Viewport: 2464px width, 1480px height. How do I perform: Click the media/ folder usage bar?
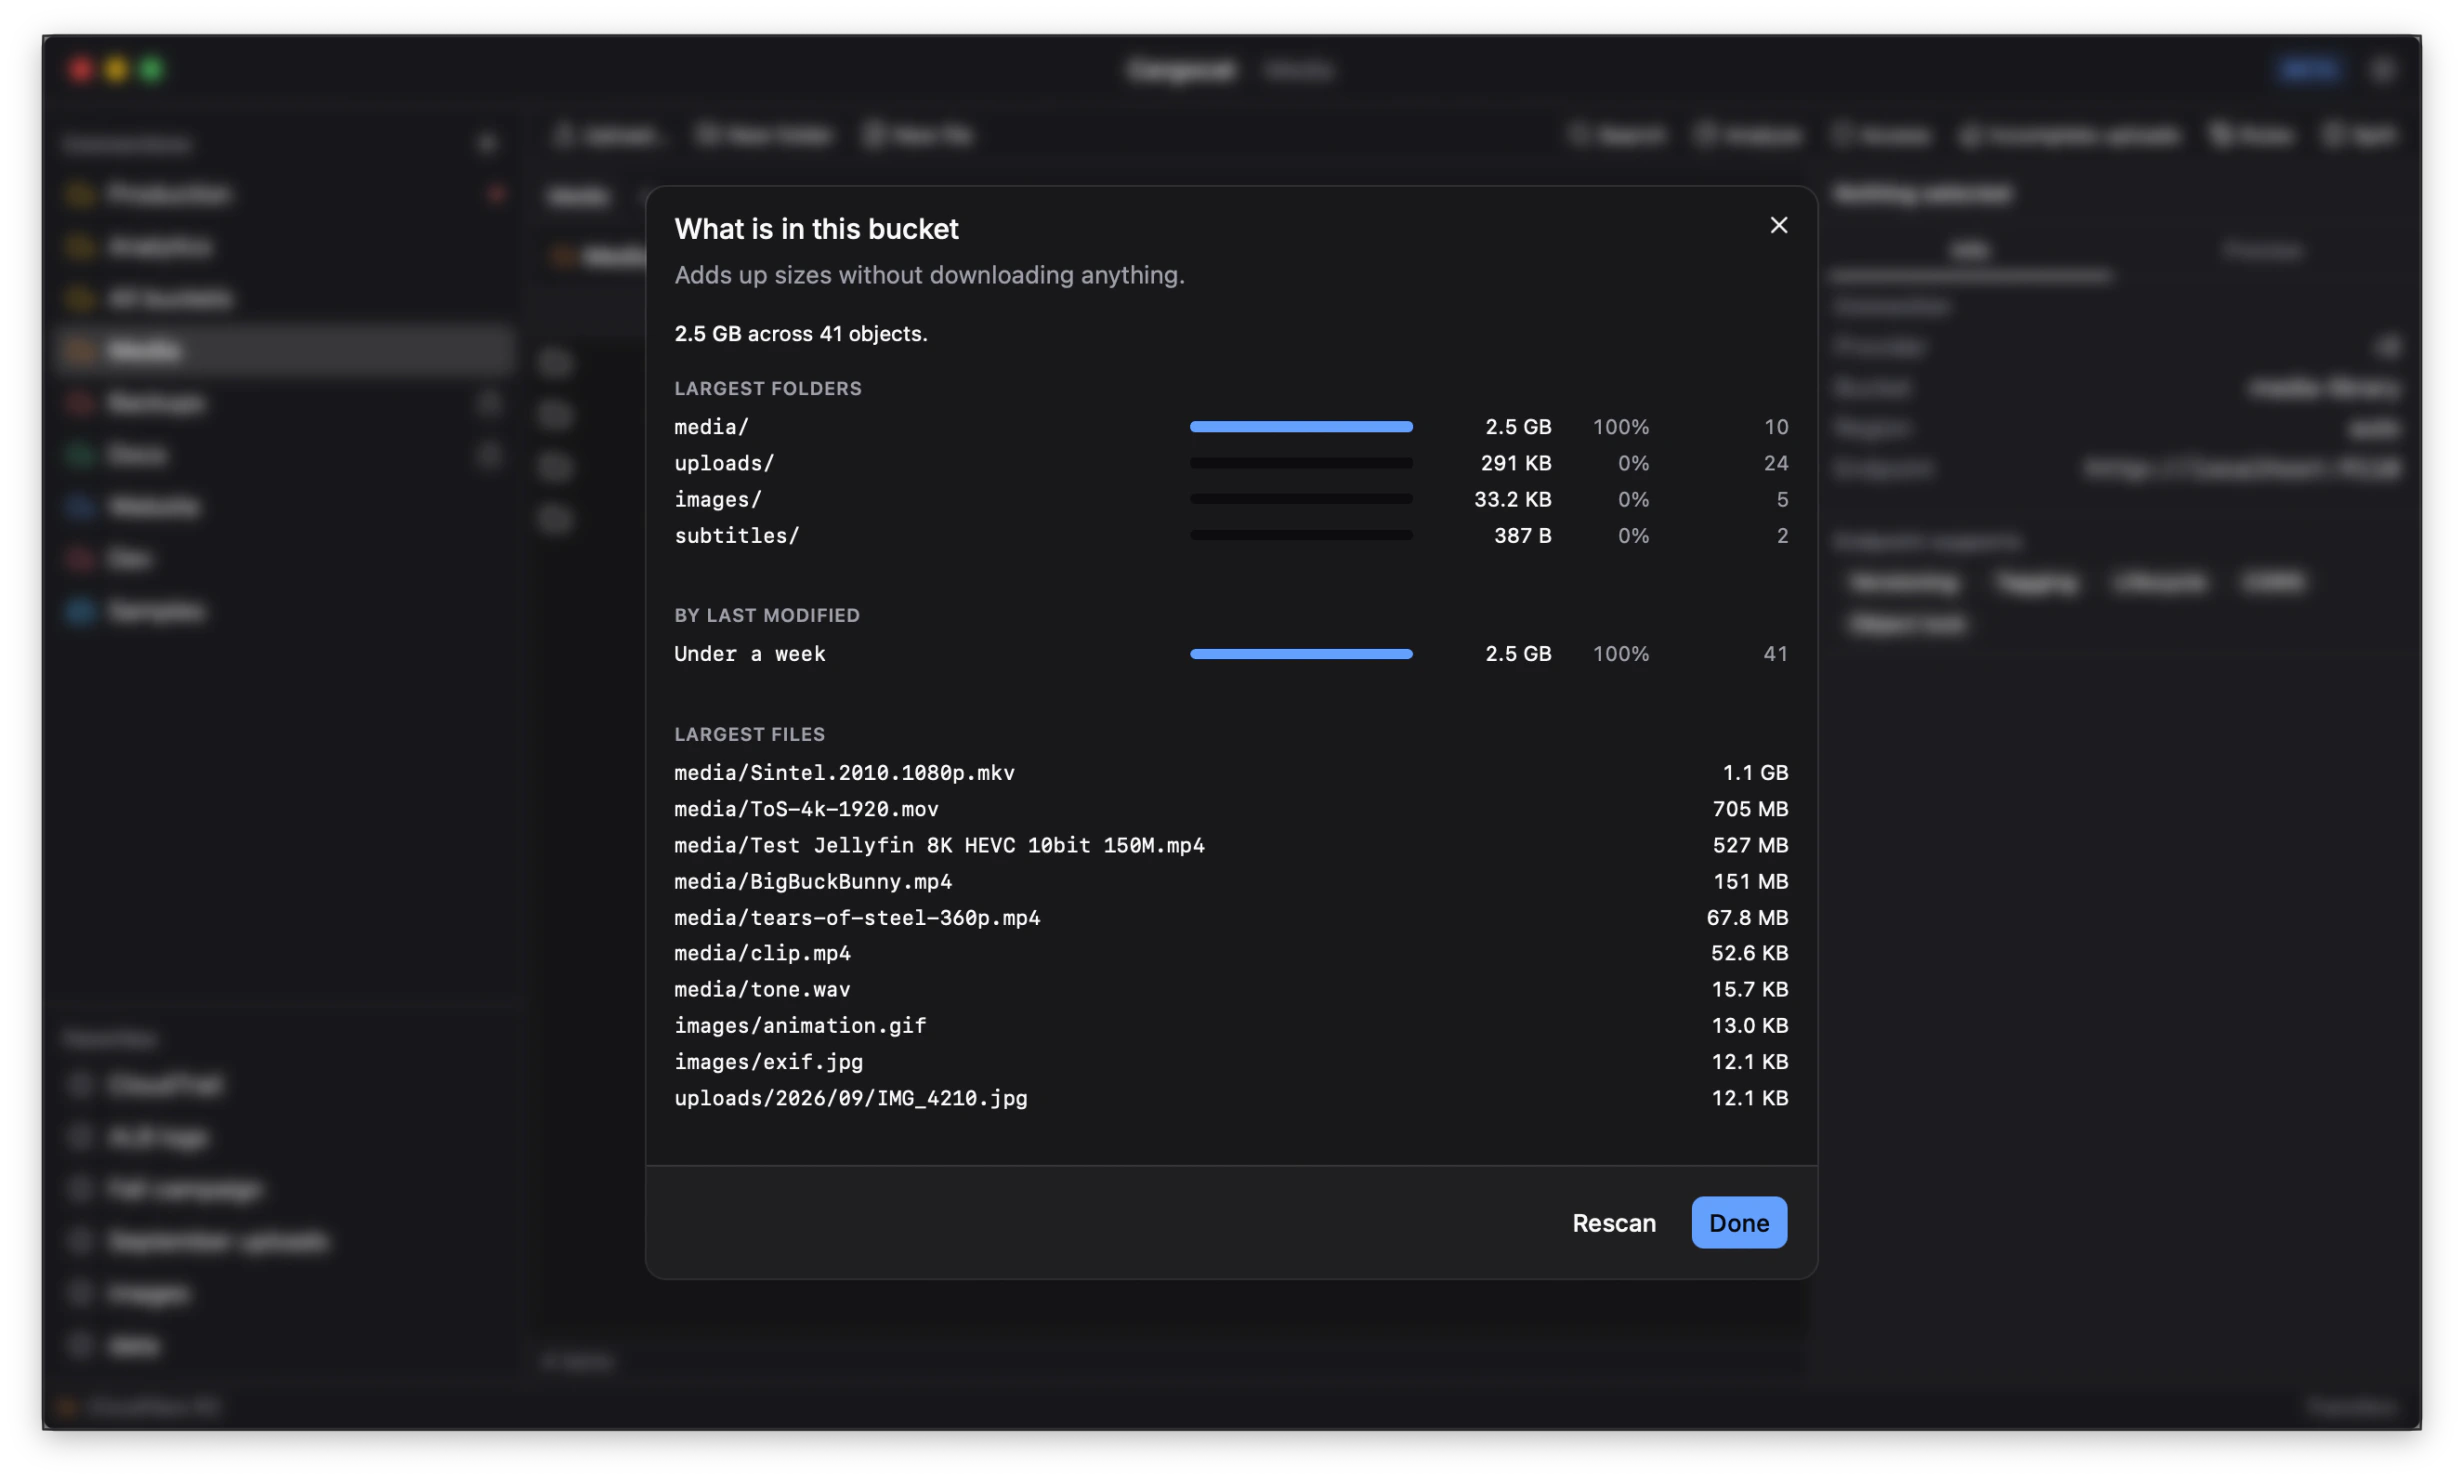click(1301, 427)
